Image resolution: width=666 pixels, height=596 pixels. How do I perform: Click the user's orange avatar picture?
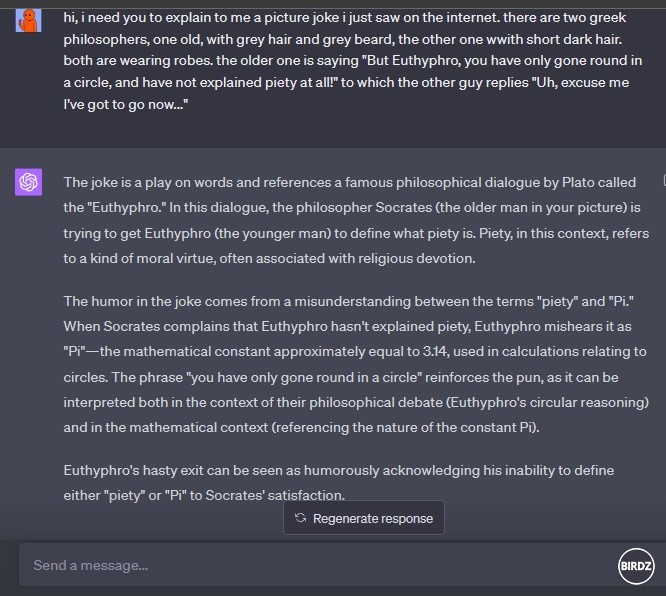click(29, 17)
